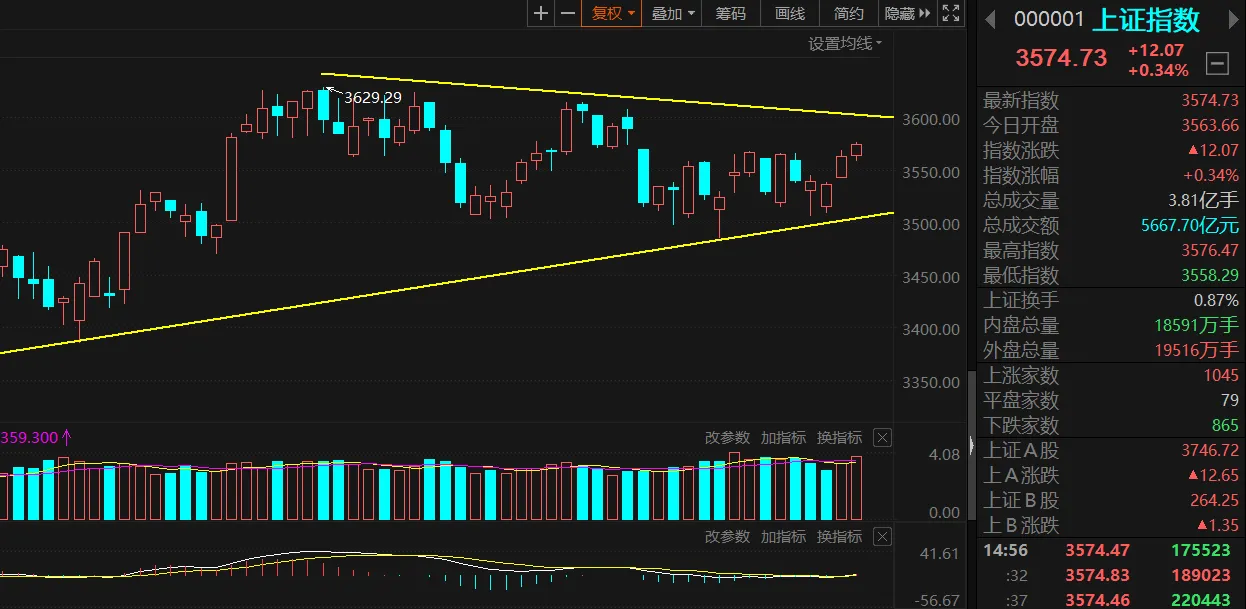Expand hidden tools via 隐藏 arrows
Image resolution: width=1246 pixels, height=609 pixels.
908,13
